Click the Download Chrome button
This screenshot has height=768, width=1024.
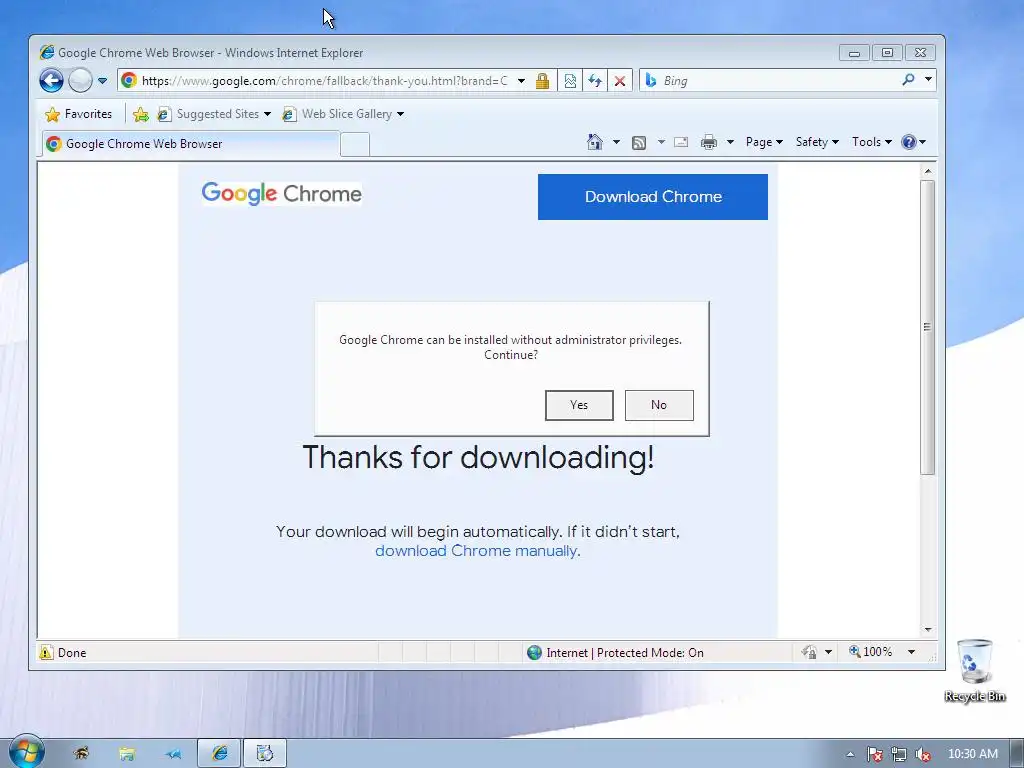point(652,197)
